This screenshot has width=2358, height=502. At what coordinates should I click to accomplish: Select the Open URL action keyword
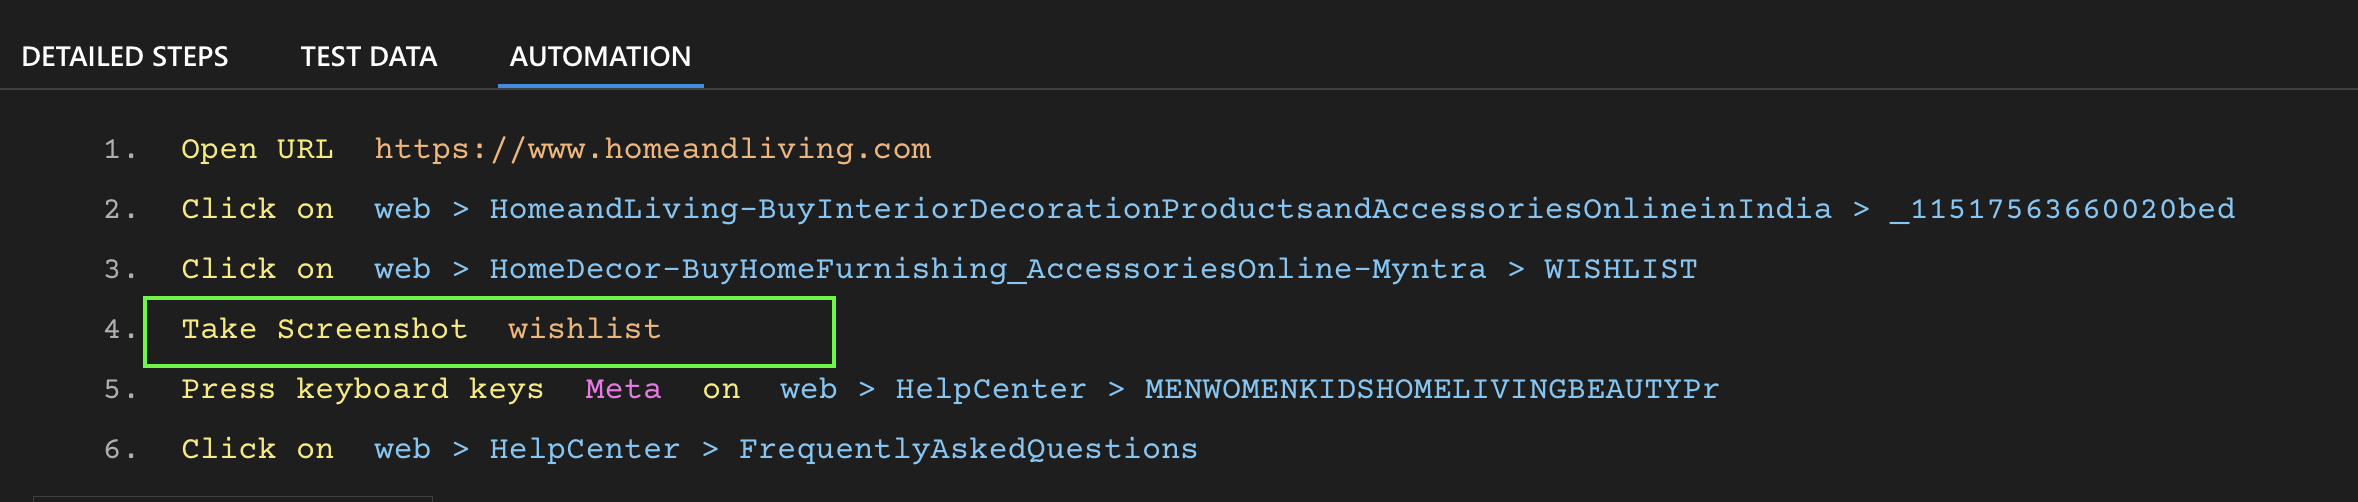(257, 149)
